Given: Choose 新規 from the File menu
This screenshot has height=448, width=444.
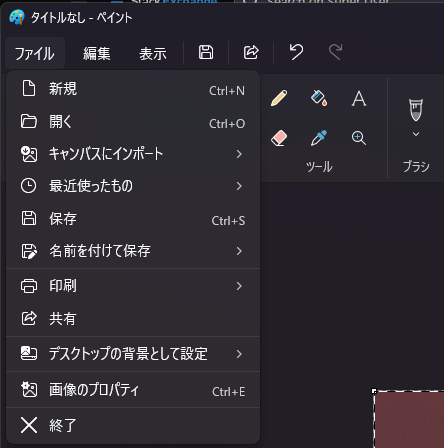Looking at the screenshot, I should pos(133,89).
